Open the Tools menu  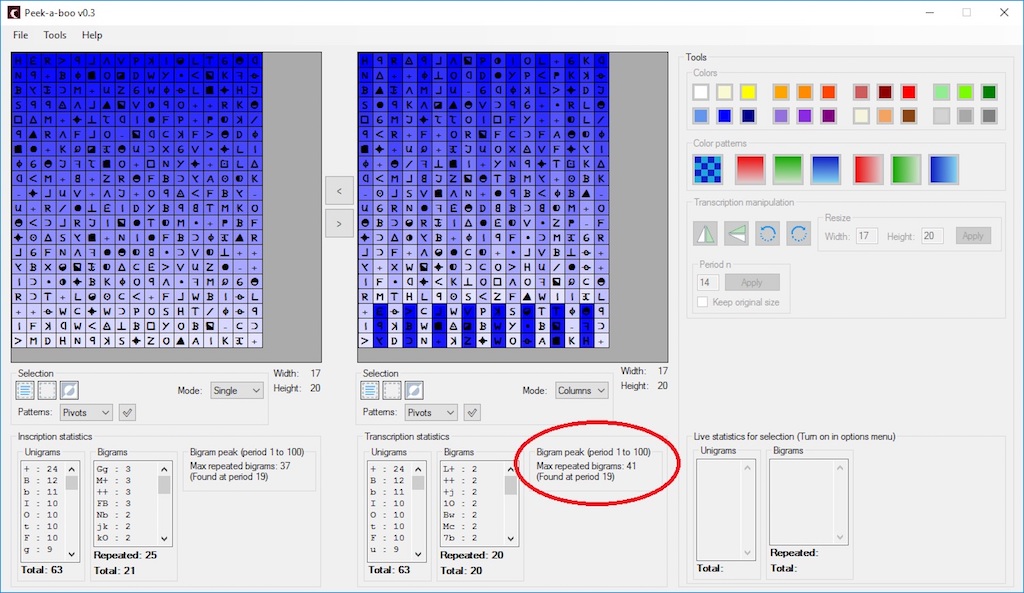coord(55,35)
